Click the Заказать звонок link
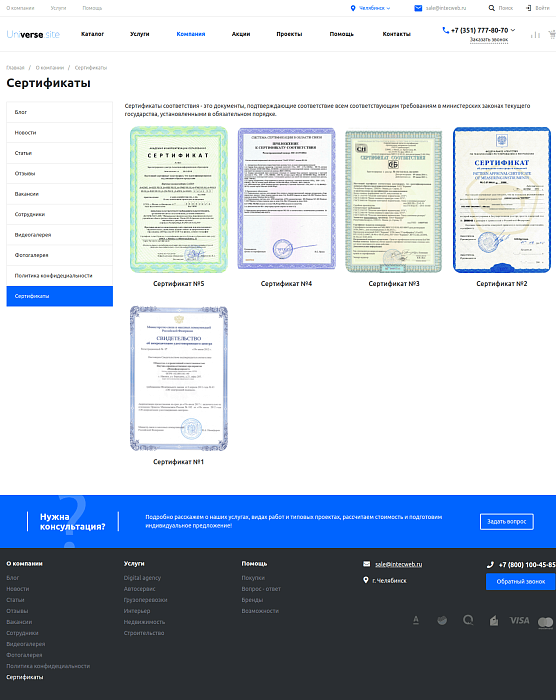This screenshot has height=700, width=556. [x=489, y=40]
